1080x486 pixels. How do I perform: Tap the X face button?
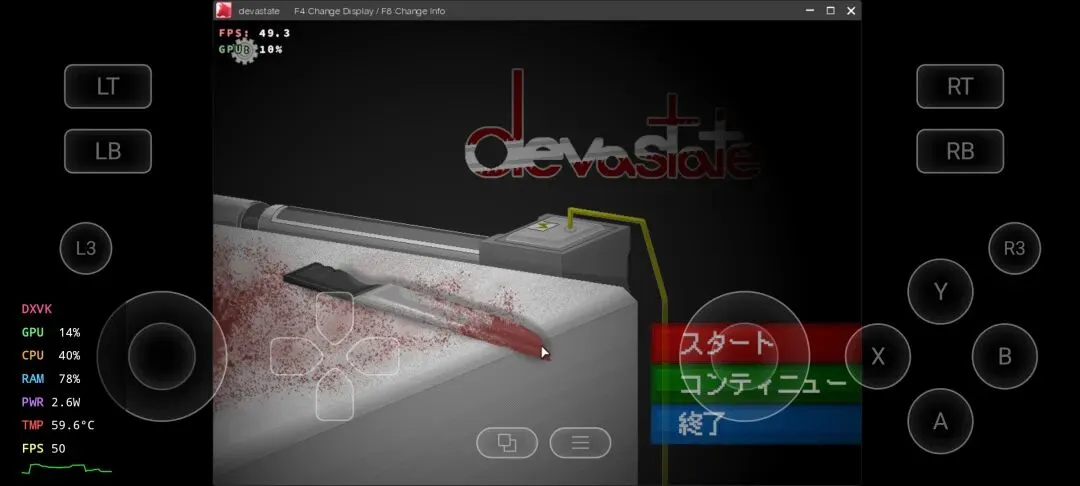[878, 357]
